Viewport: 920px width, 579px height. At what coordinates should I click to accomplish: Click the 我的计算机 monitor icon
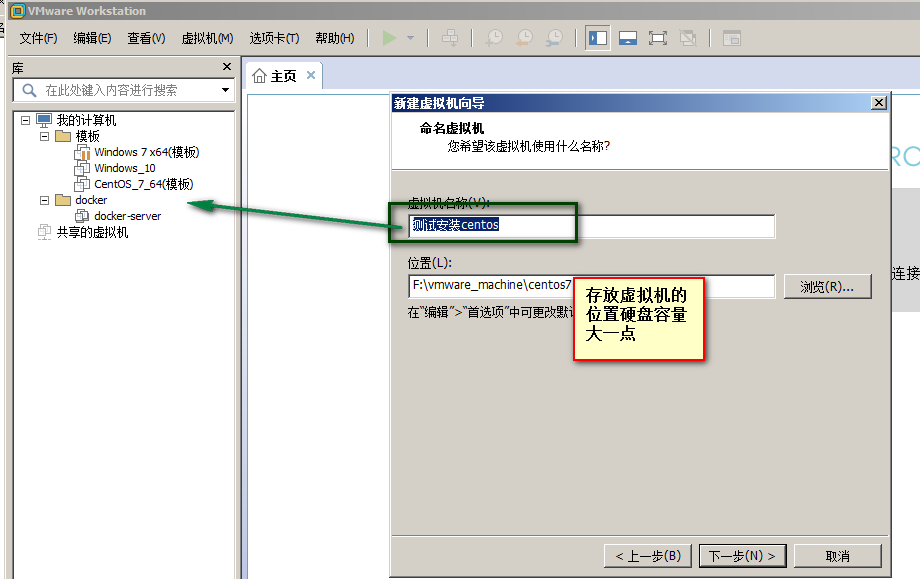click(x=44, y=120)
